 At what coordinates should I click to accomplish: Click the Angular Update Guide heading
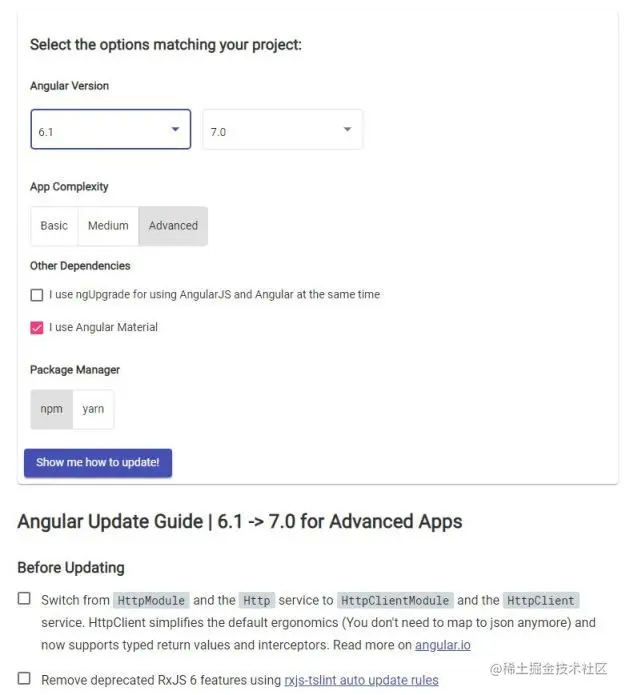click(240, 521)
